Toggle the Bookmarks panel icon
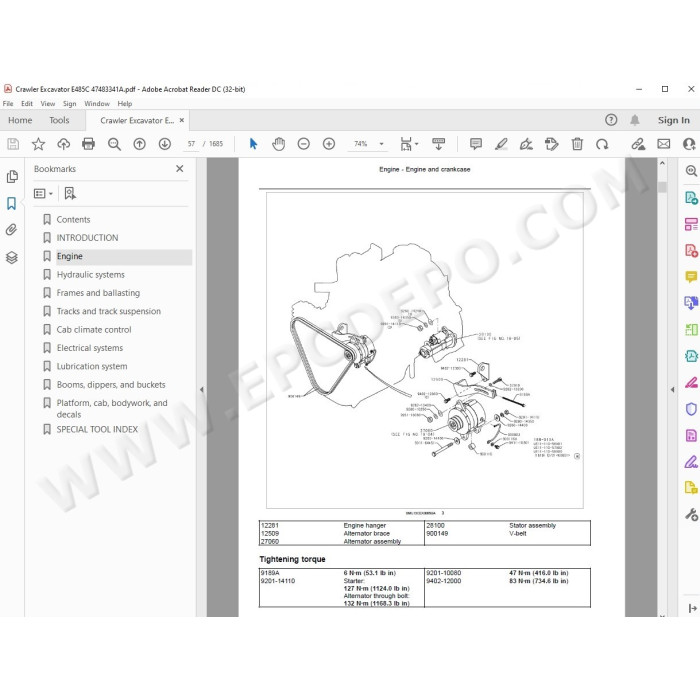 click(x=12, y=204)
